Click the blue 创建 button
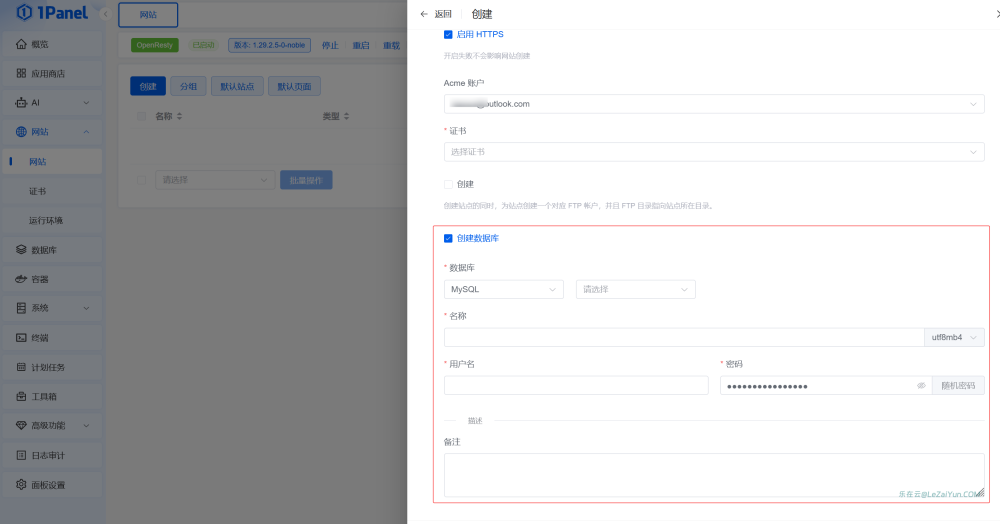 pyautogui.click(x=148, y=86)
